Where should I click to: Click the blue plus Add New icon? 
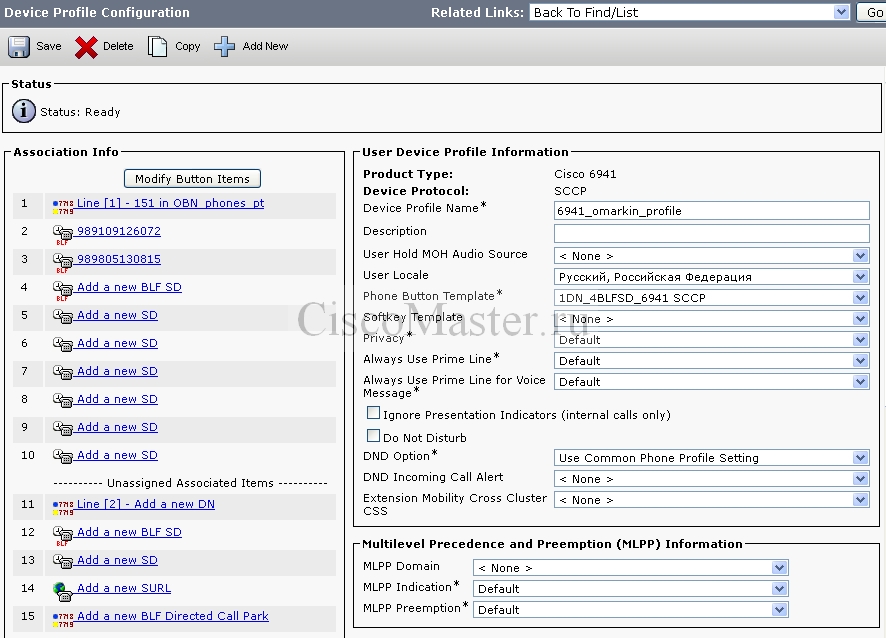point(224,46)
